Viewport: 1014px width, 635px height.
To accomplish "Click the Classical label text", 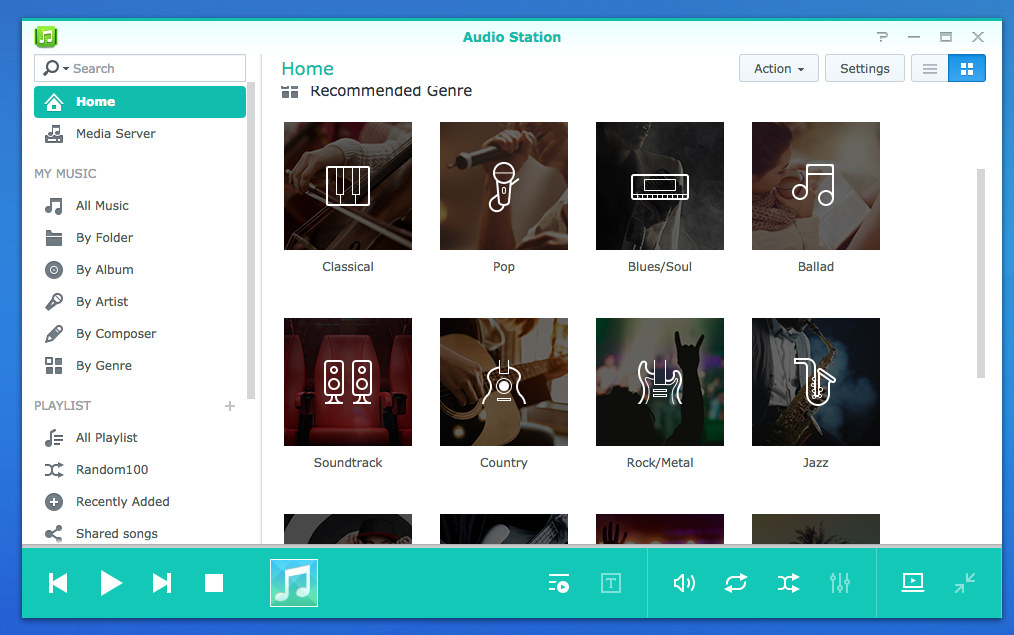I will 348,266.
